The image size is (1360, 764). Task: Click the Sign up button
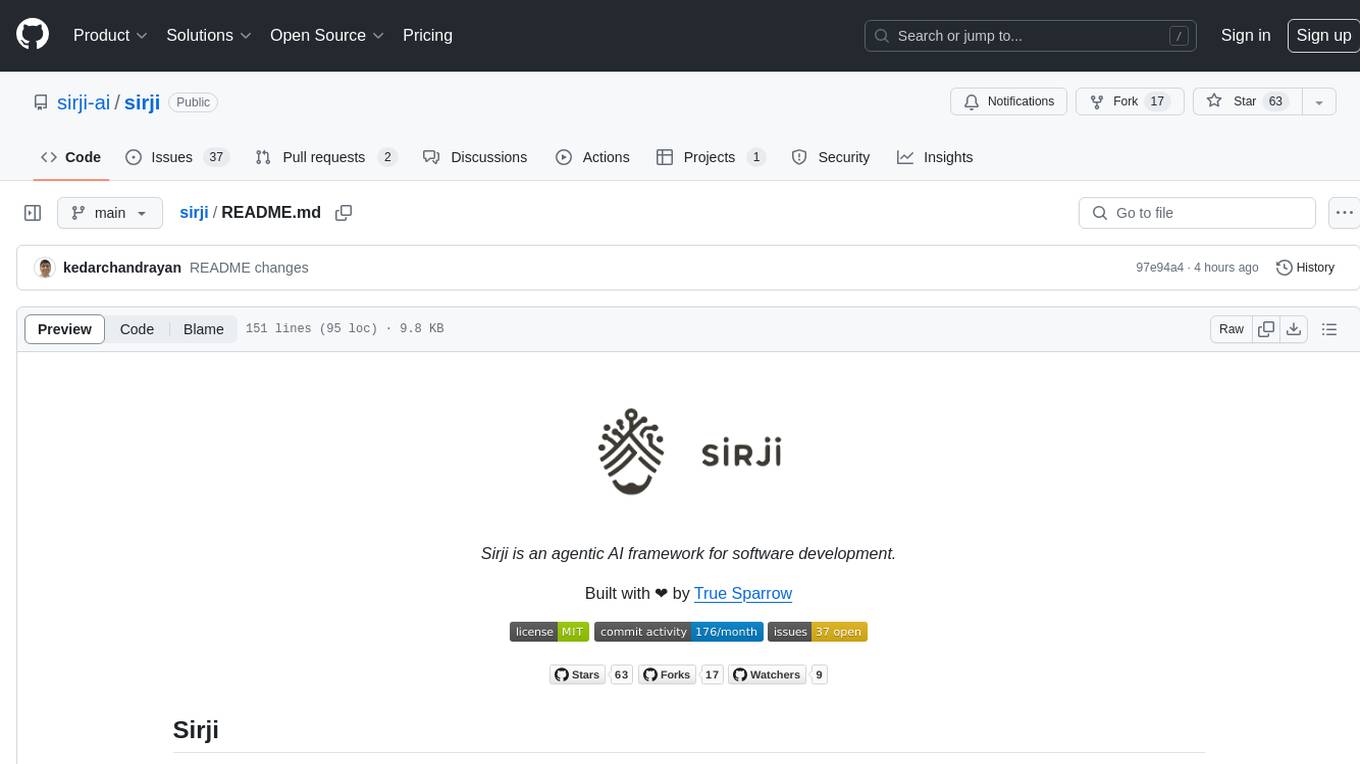pyautogui.click(x=1323, y=35)
